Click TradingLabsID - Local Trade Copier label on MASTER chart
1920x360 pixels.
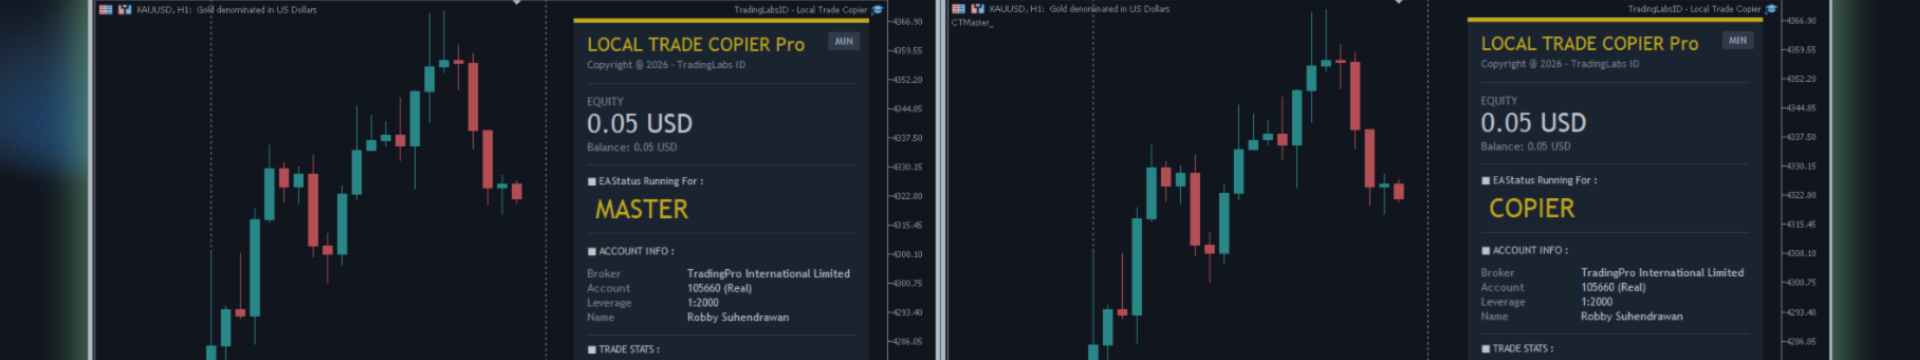(801, 10)
